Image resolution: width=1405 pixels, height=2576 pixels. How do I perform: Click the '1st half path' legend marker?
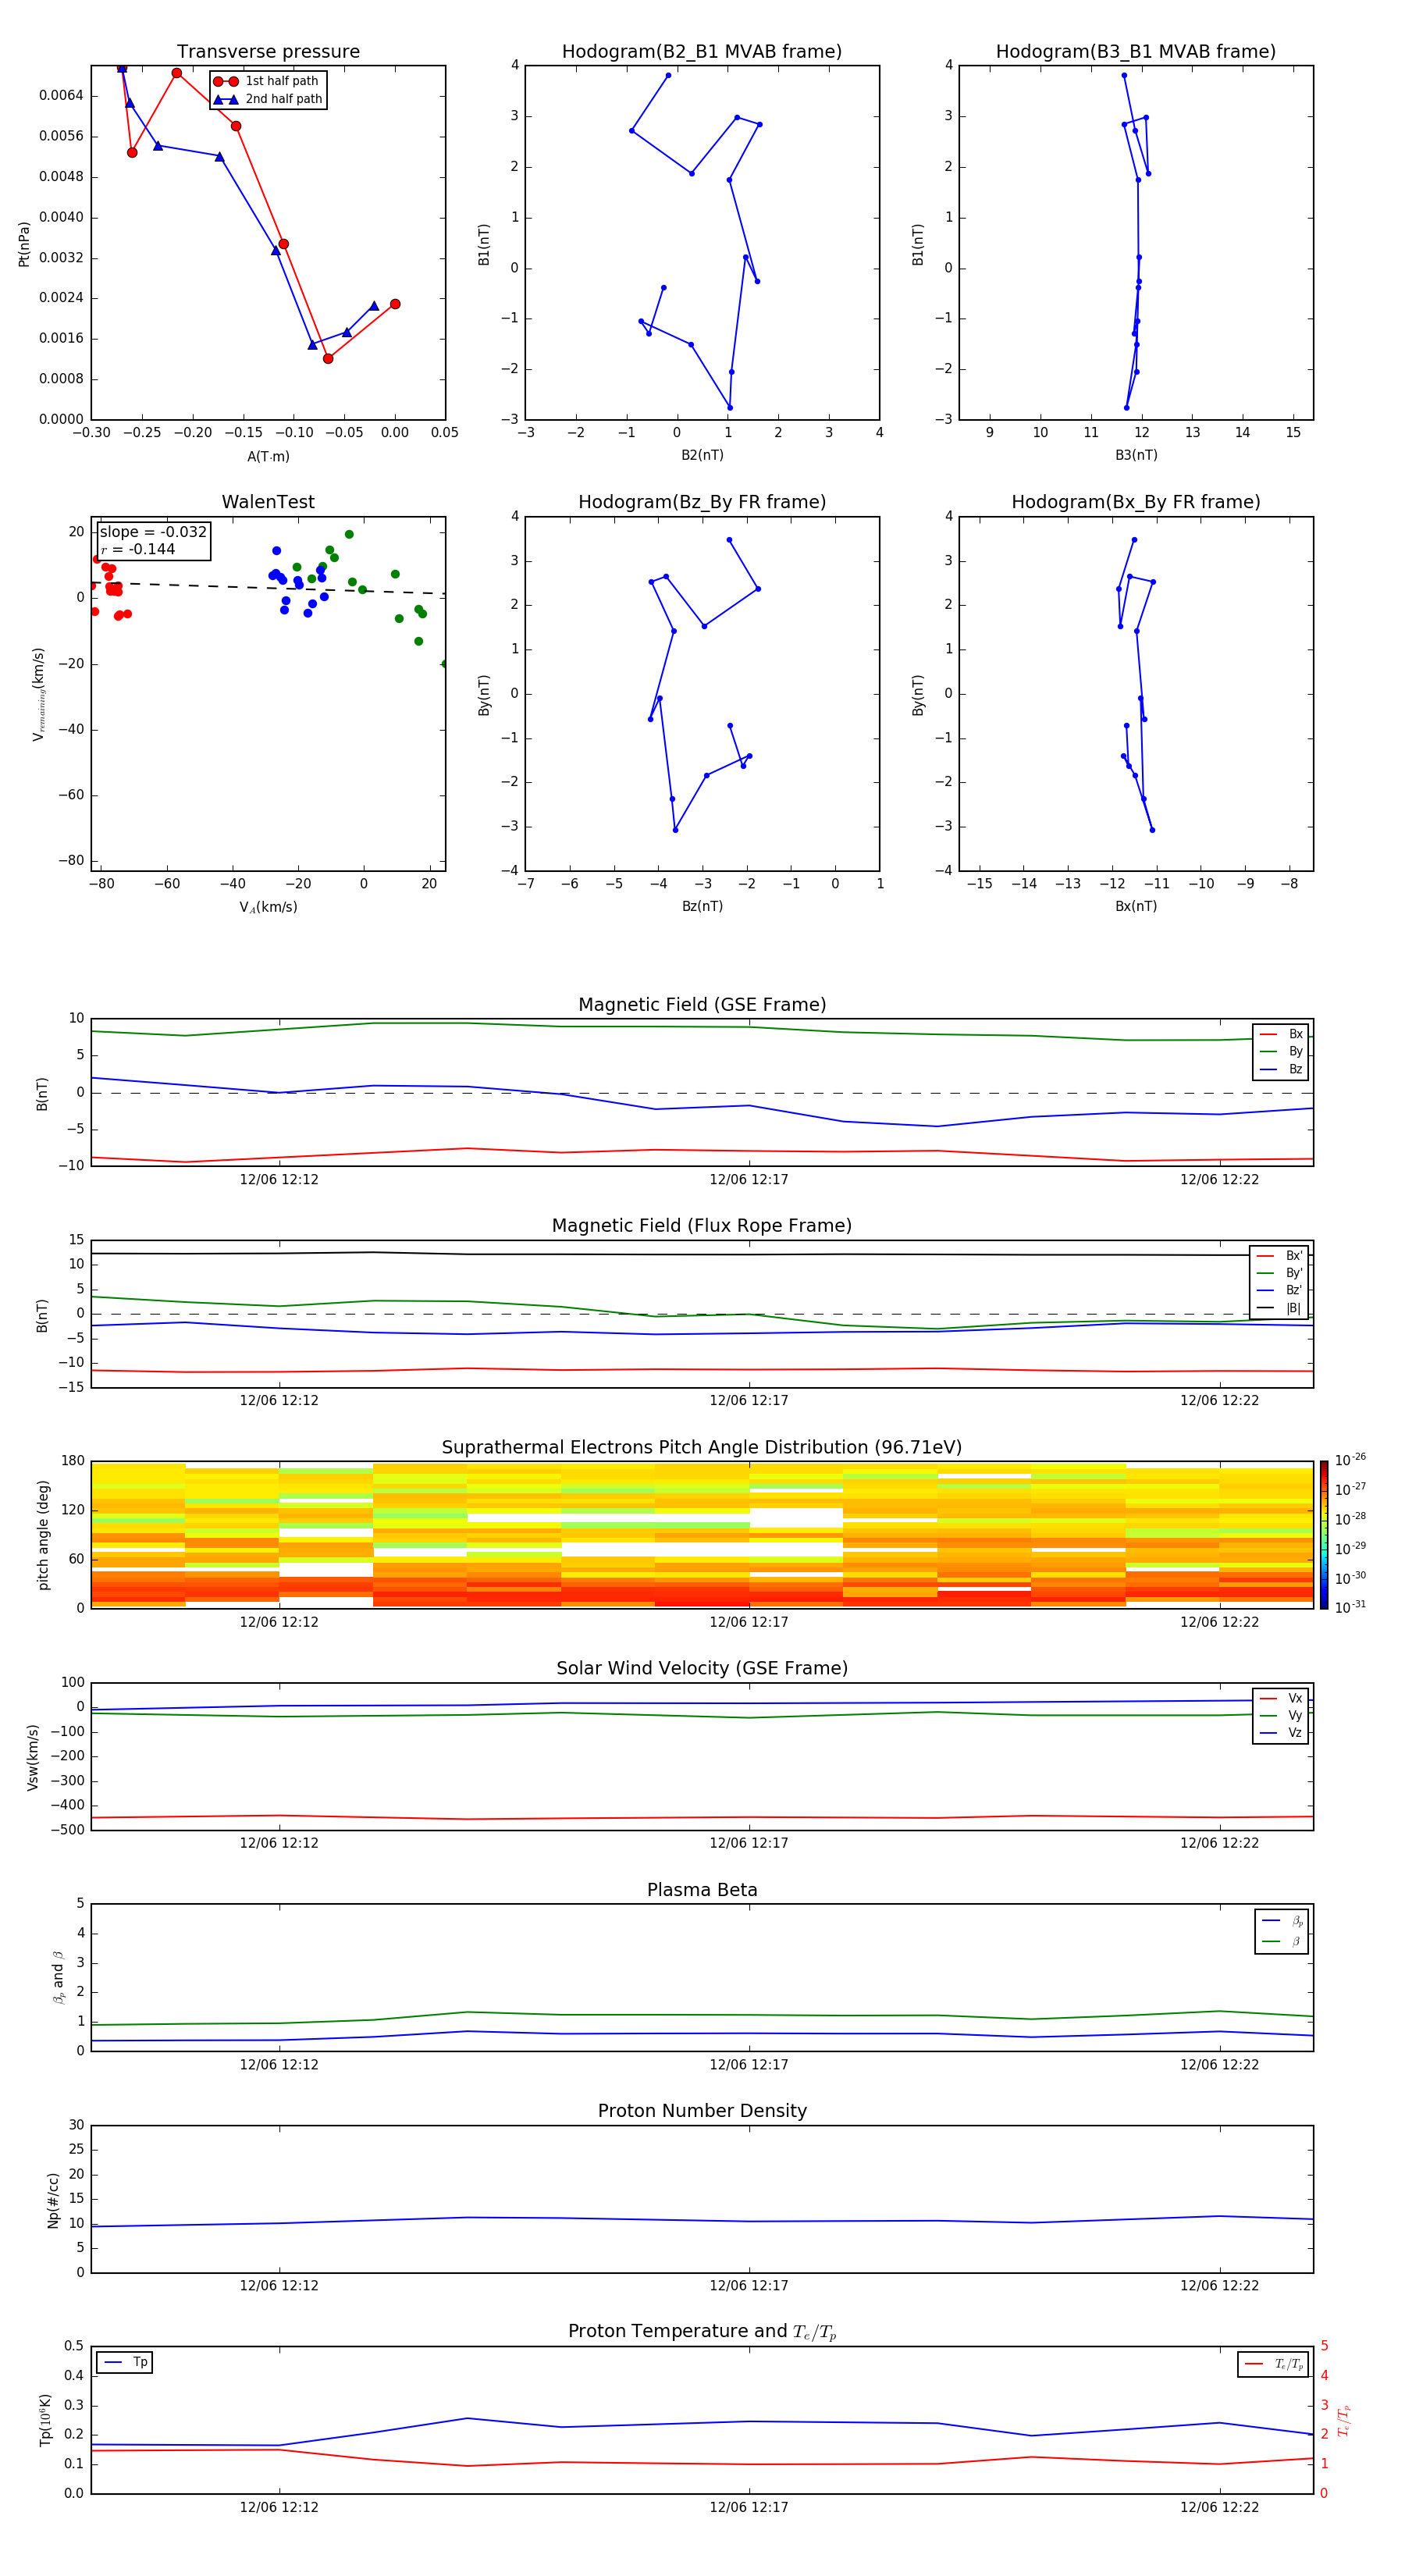(226, 81)
